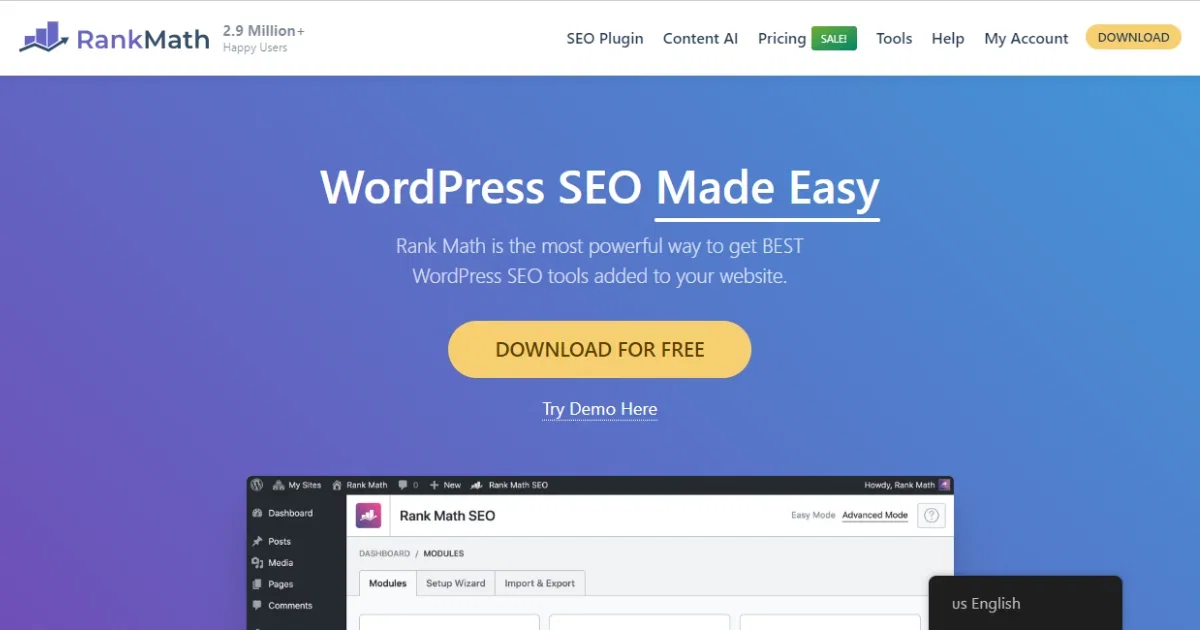Go to My Account

tap(1026, 38)
